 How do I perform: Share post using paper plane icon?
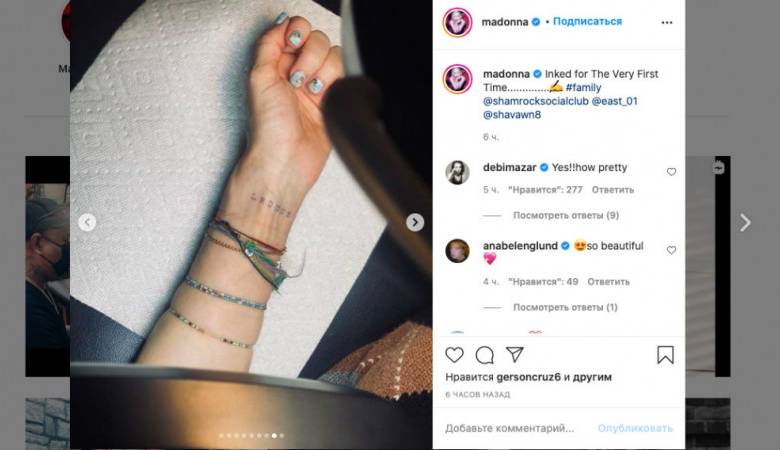pos(515,354)
